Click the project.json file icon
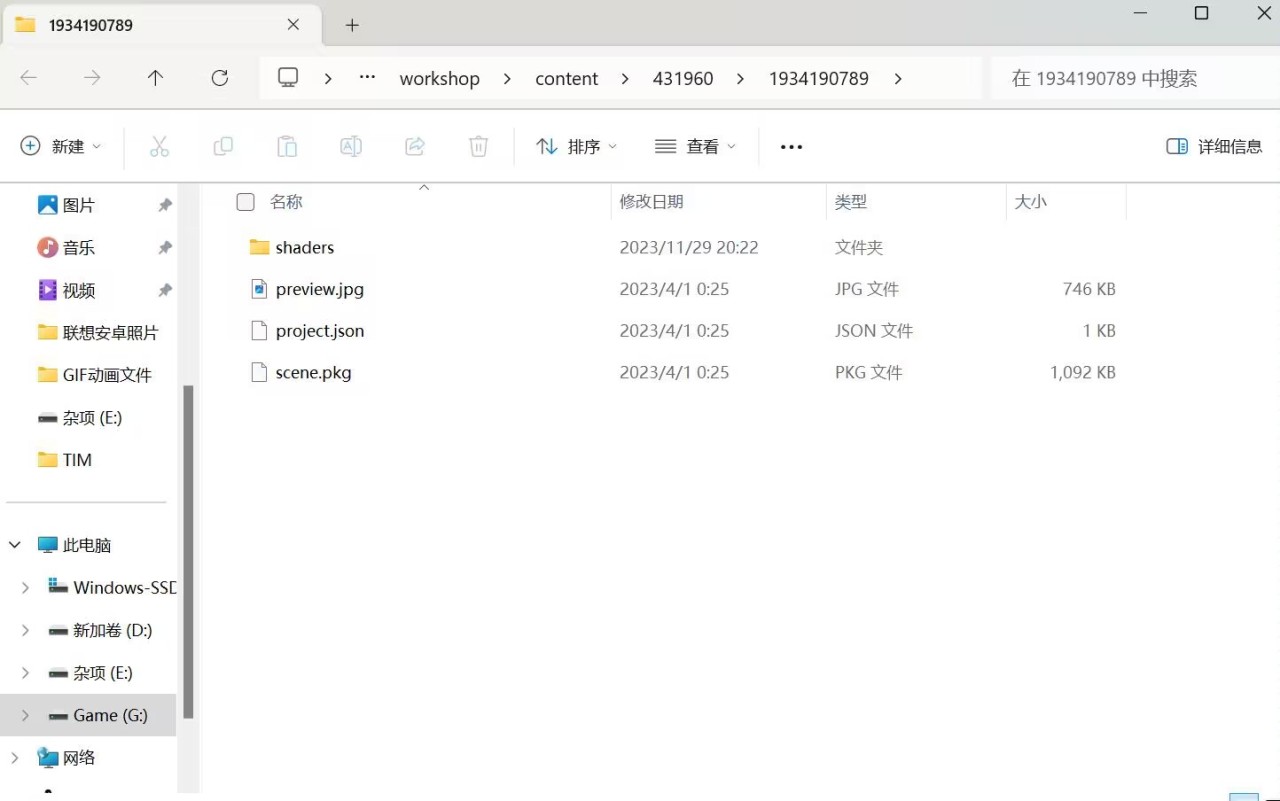This screenshot has height=801, width=1280. point(260,331)
